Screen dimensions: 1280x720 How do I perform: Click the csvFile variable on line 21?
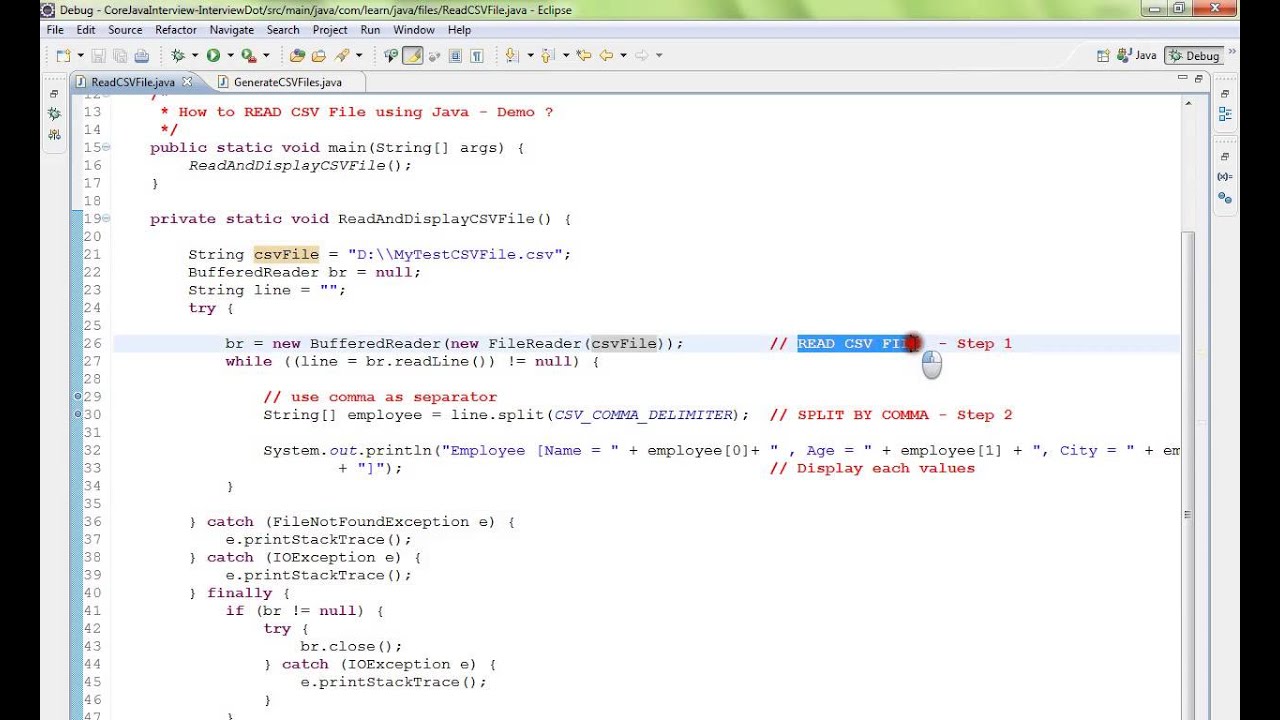point(286,255)
